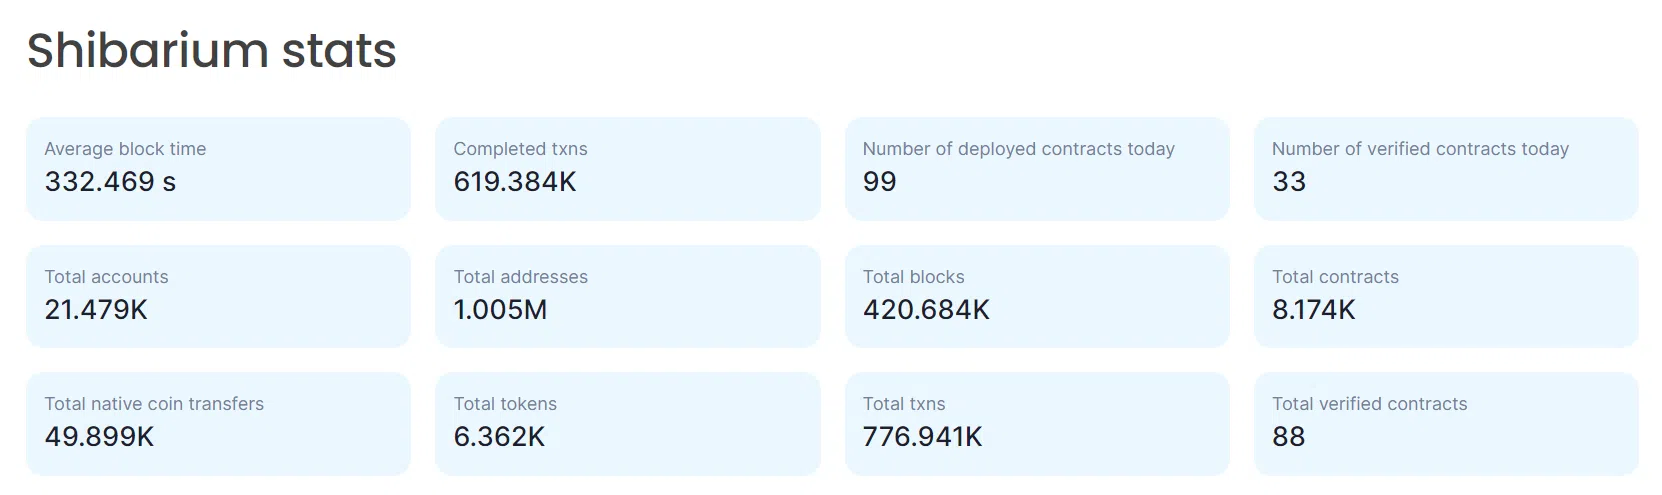Click the 420.684K total blocks value

point(926,310)
